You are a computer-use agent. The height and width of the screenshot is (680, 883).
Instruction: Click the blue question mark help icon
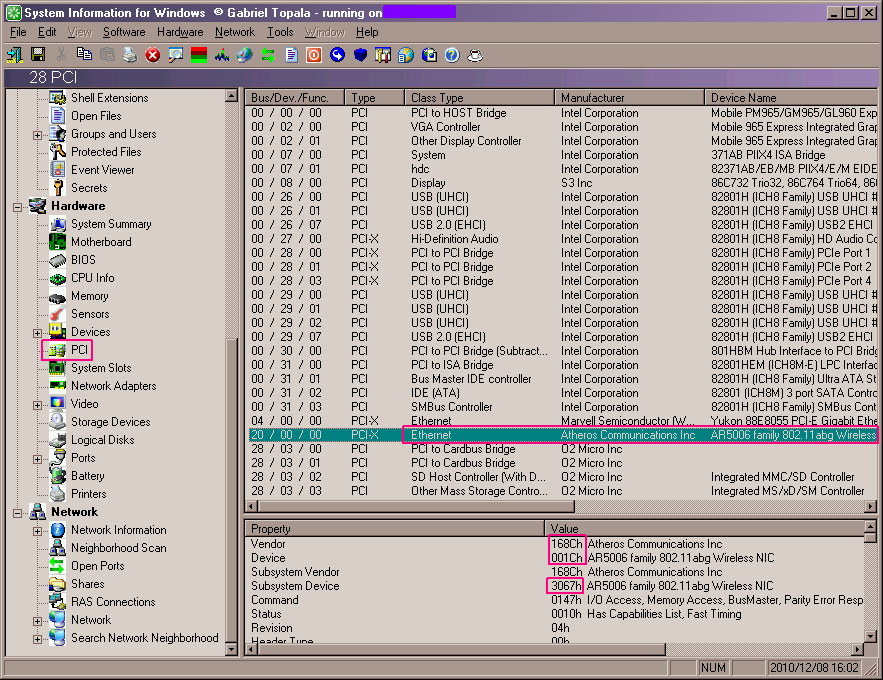[x=452, y=55]
